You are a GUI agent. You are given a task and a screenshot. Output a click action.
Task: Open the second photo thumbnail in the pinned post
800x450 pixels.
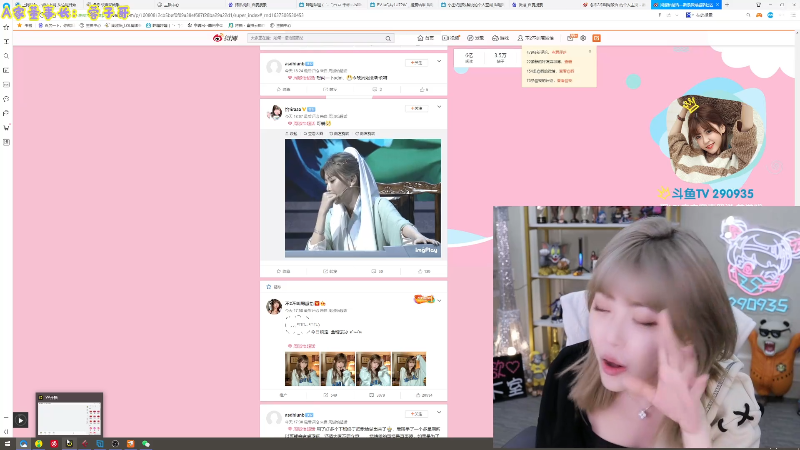click(x=338, y=369)
